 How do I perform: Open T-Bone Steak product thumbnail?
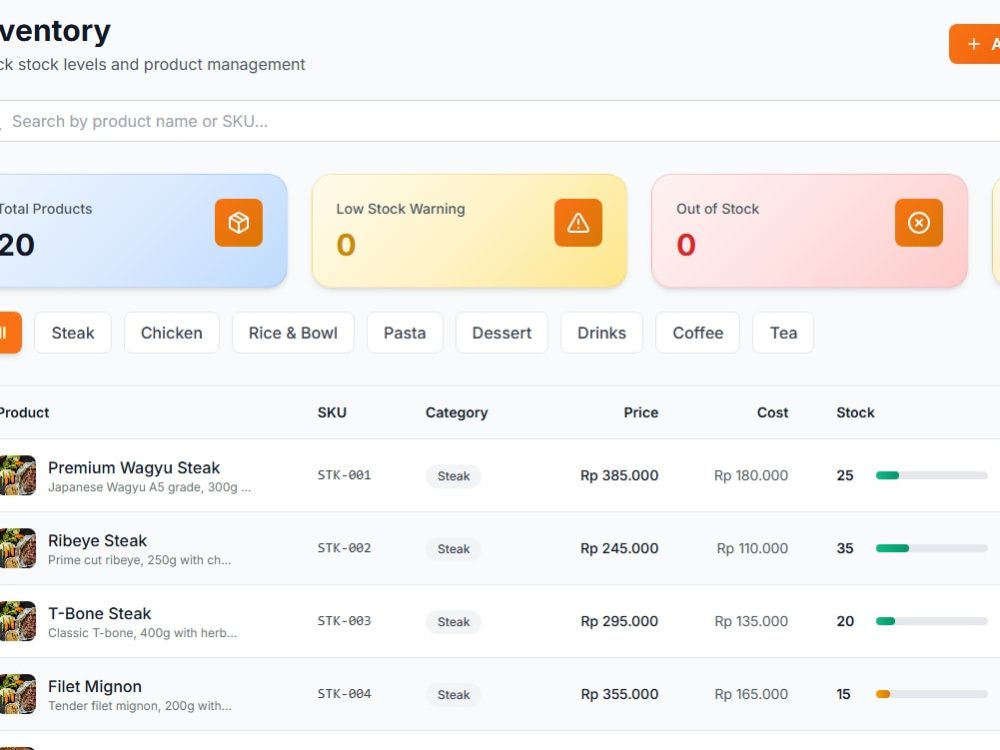pyautogui.click(x=18, y=621)
